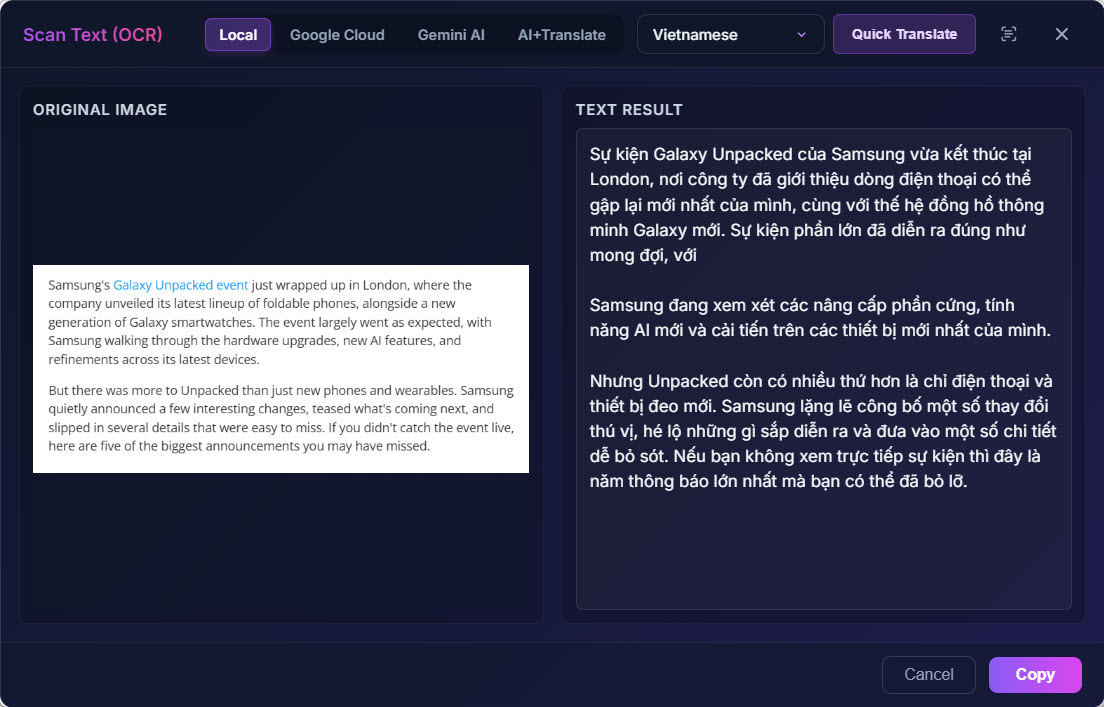Click the Scan Text (OCR) title

tap(93, 35)
